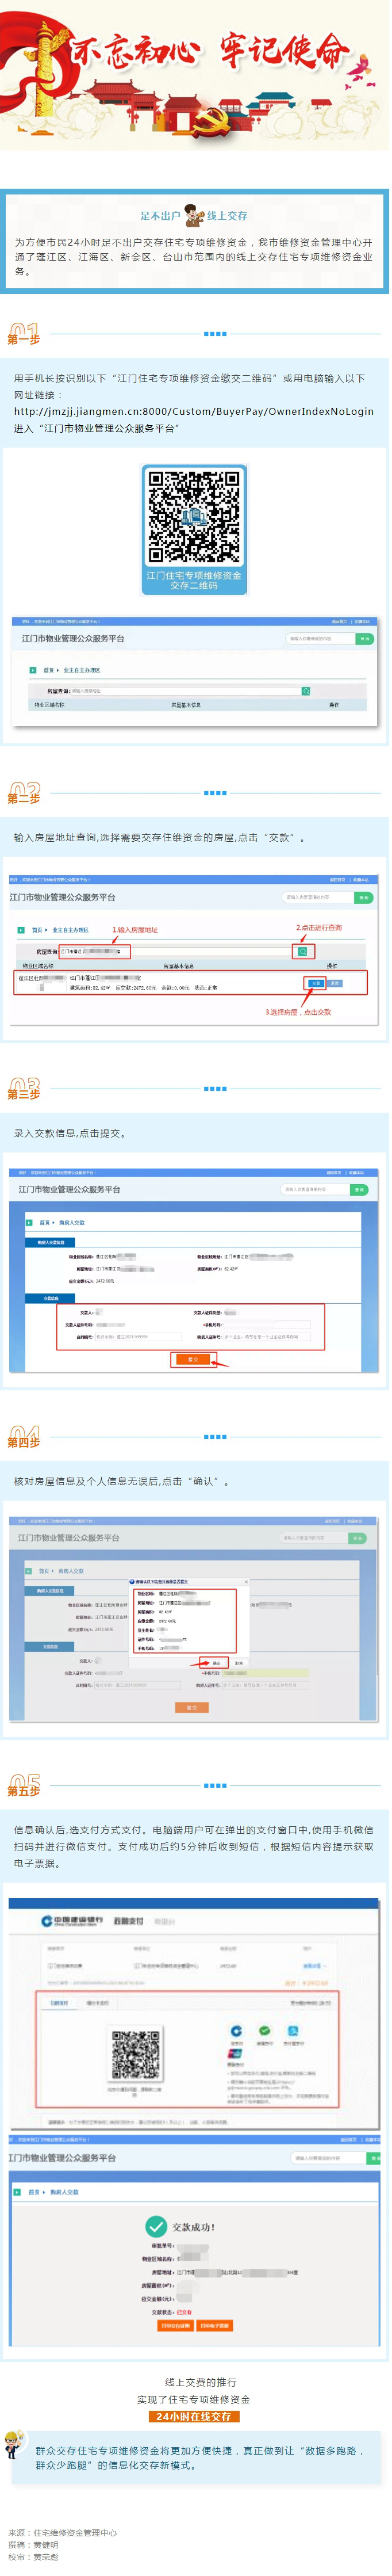The image size is (392, 2576).
Task: Click the orange 提交 button in step three
Action: pyautogui.click(x=193, y=1359)
